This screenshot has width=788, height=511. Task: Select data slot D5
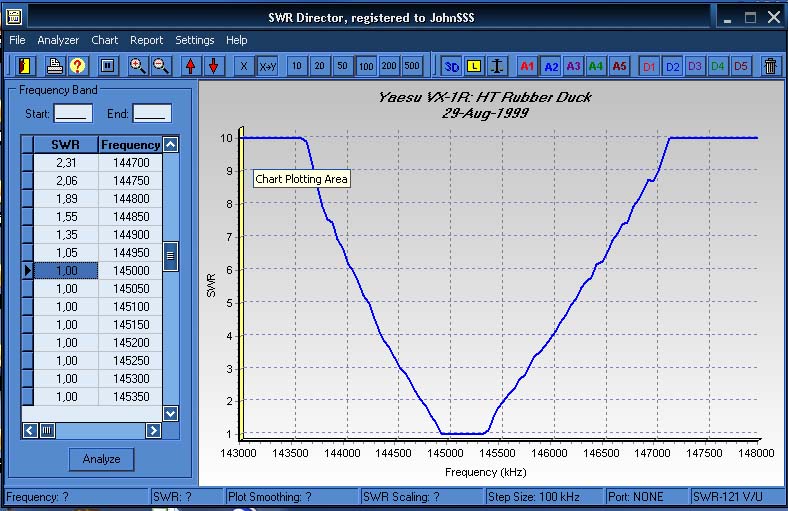tap(741, 66)
